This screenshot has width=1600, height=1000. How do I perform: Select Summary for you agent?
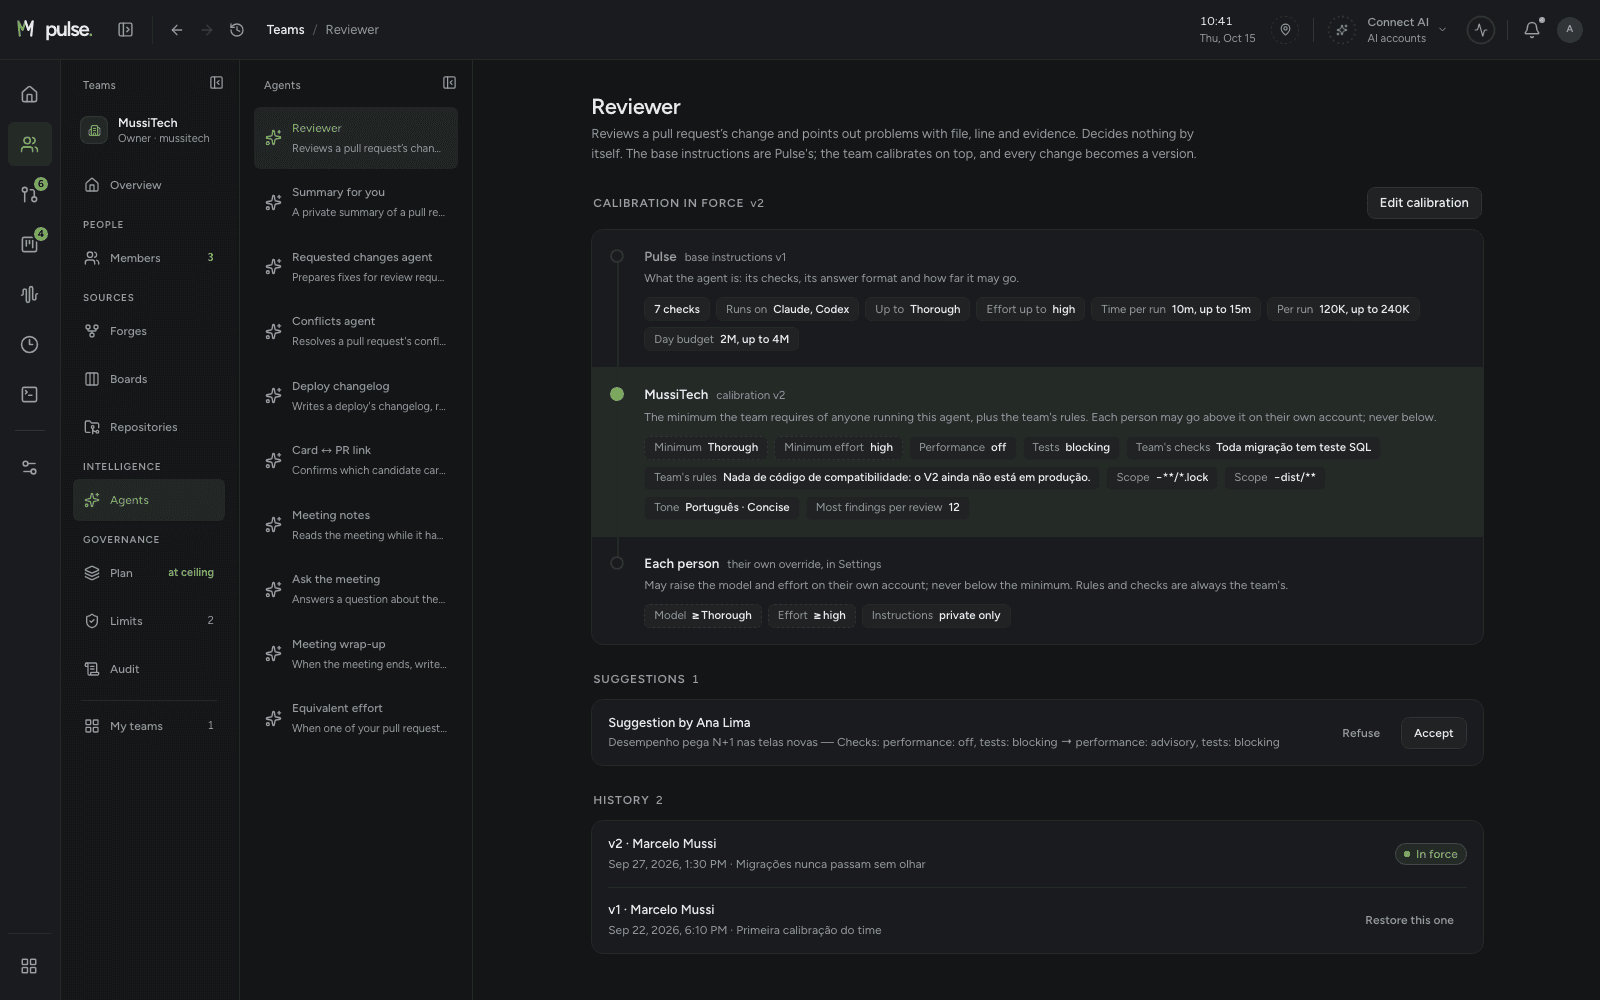(356, 202)
